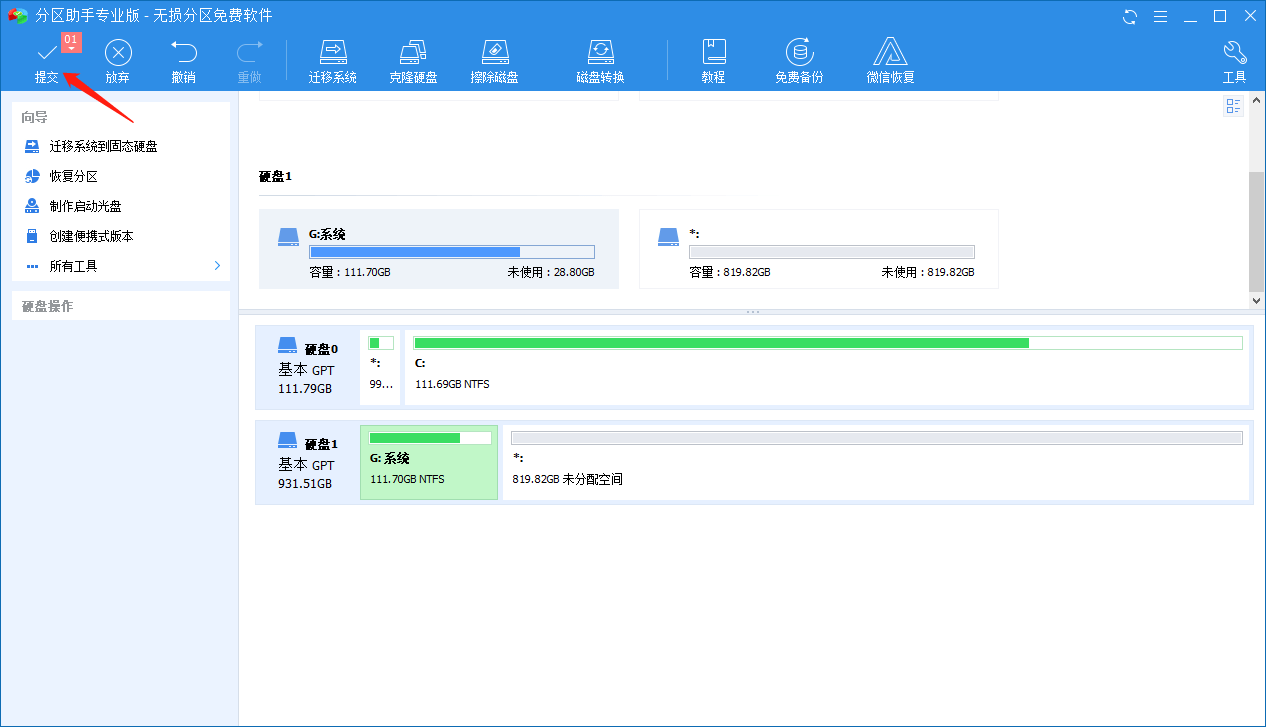Click 制作启动光盘 link

(85, 206)
